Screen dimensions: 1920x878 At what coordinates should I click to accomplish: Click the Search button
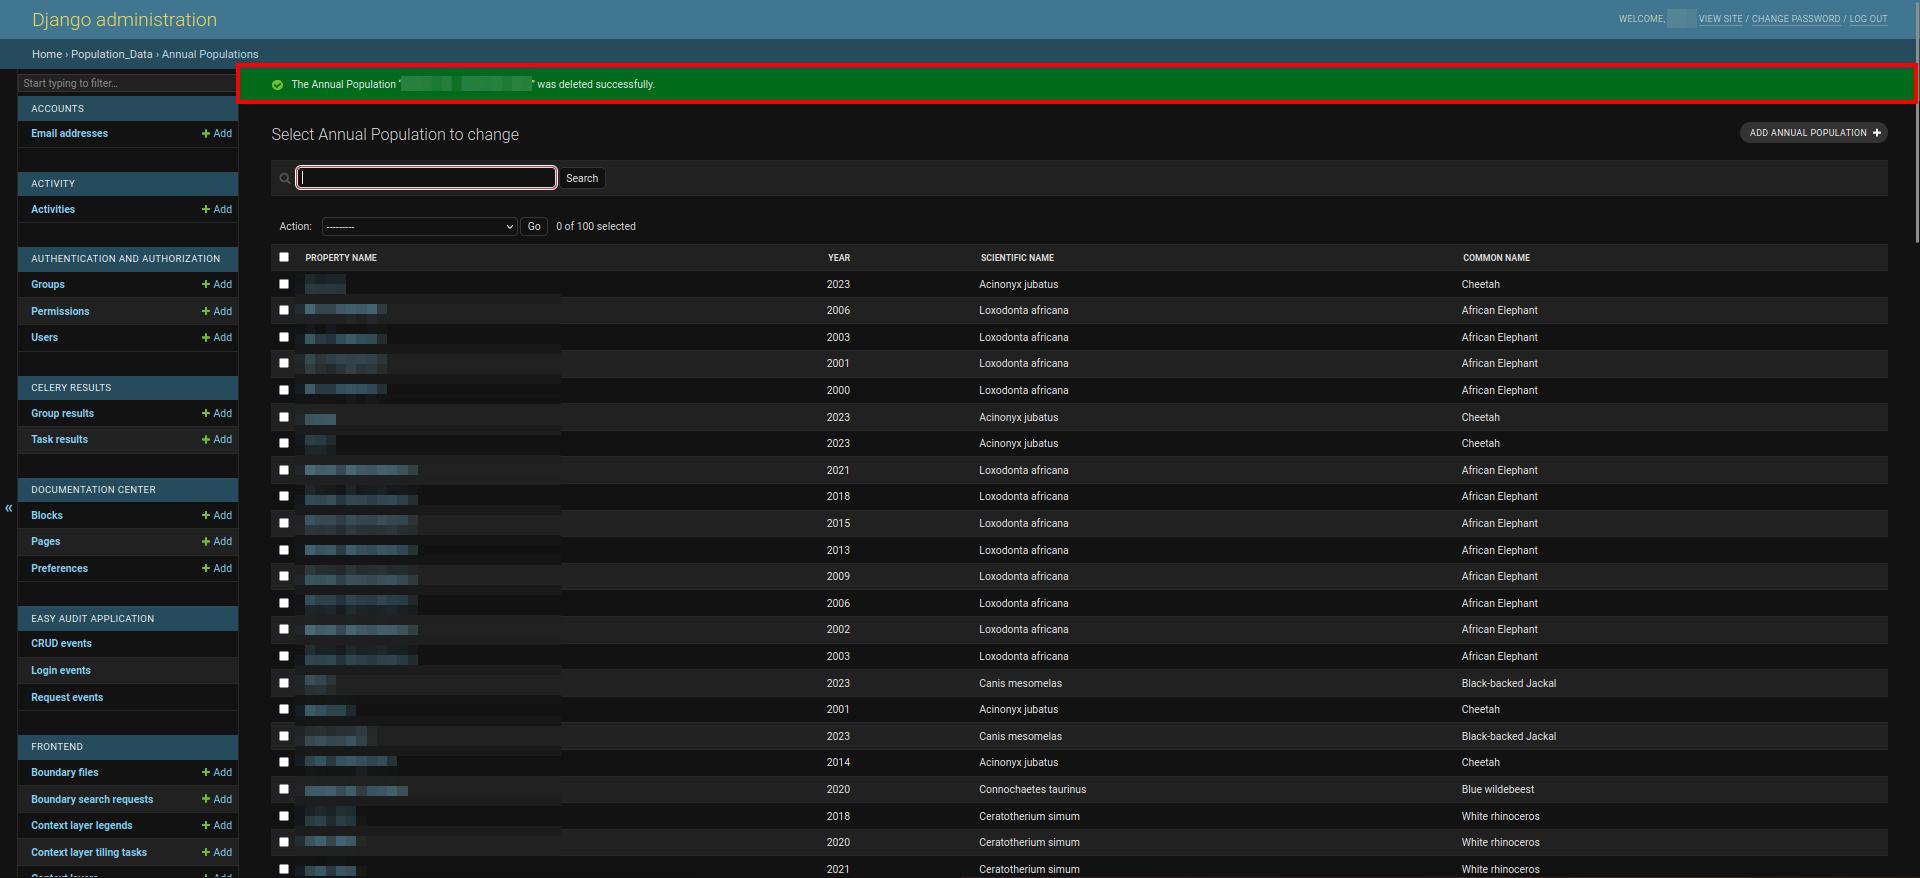click(582, 179)
